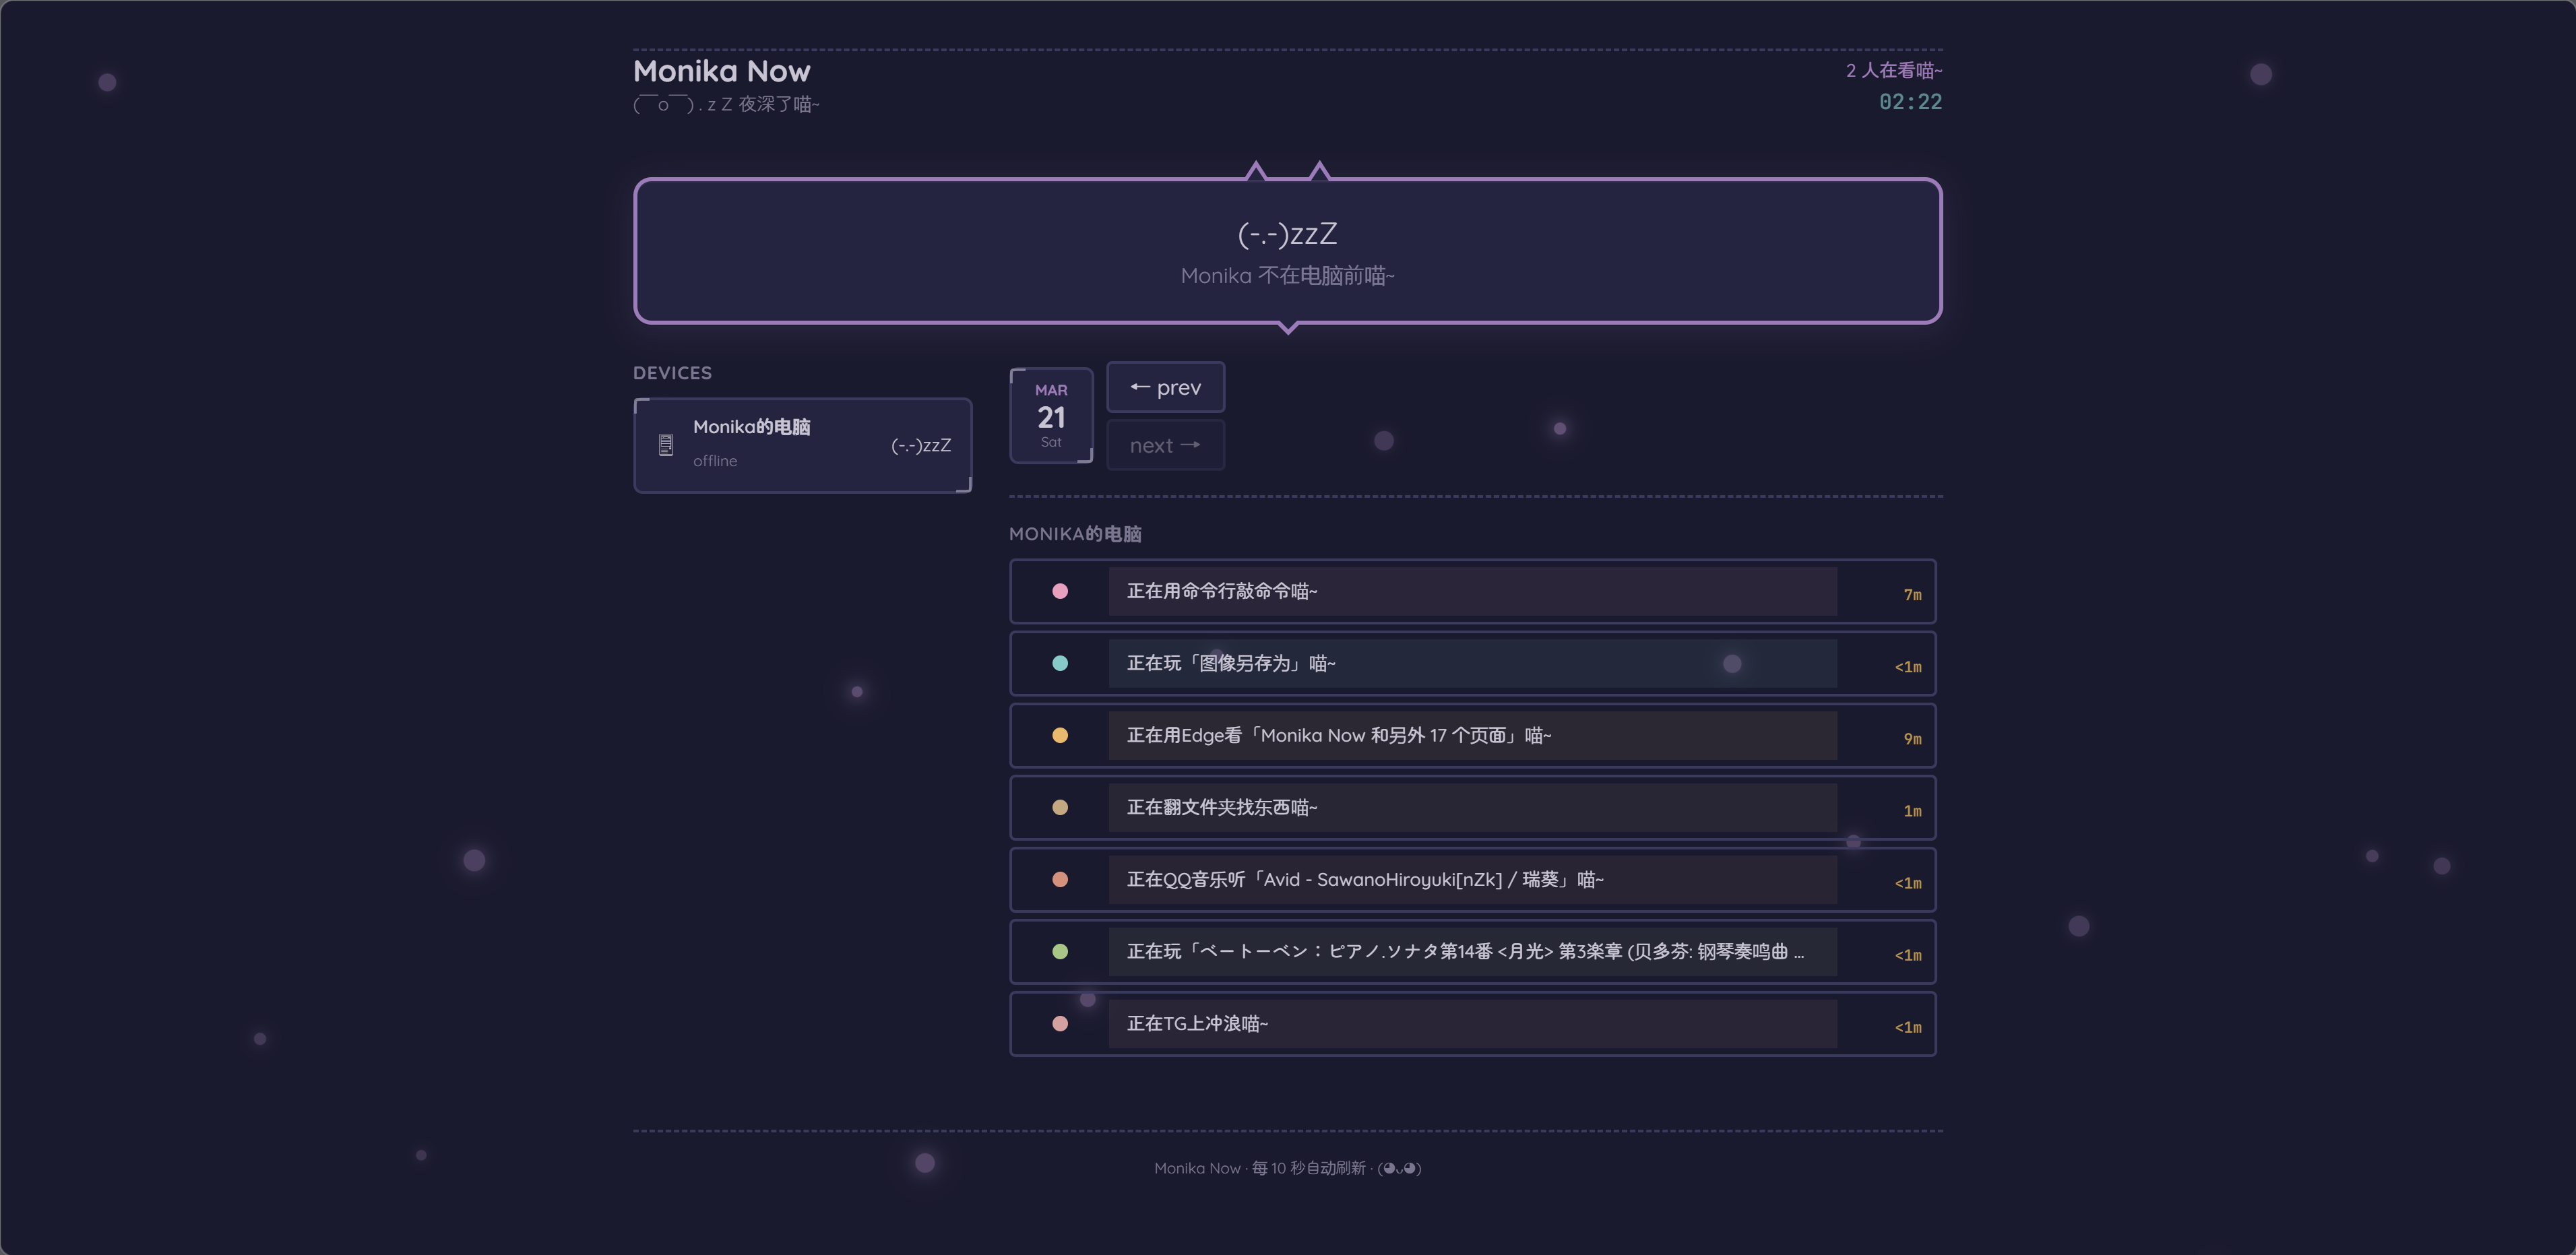Click the MONIKA的电脑 timeline heading
Image resolution: width=2576 pixels, height=1255 pixels.
pyautogui.click(x=1075, y=534)
